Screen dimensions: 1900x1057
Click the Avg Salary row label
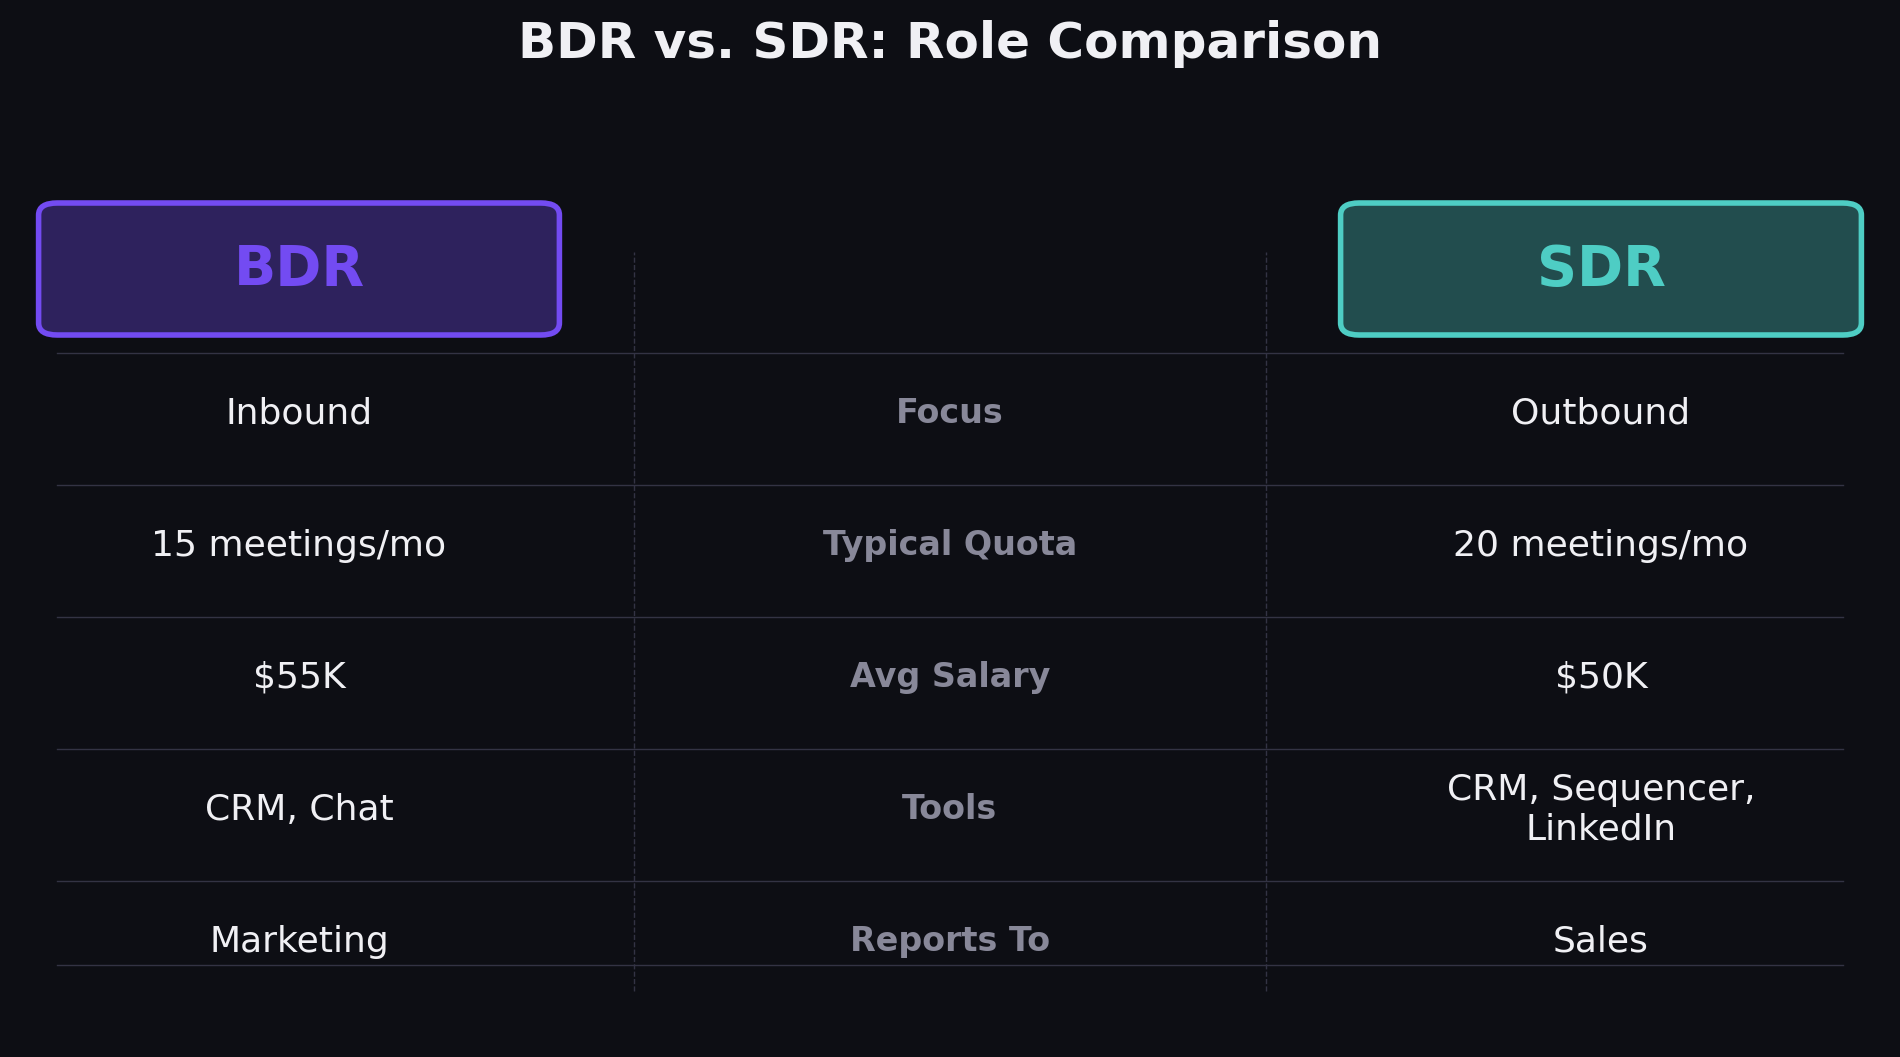coord(949,676)
